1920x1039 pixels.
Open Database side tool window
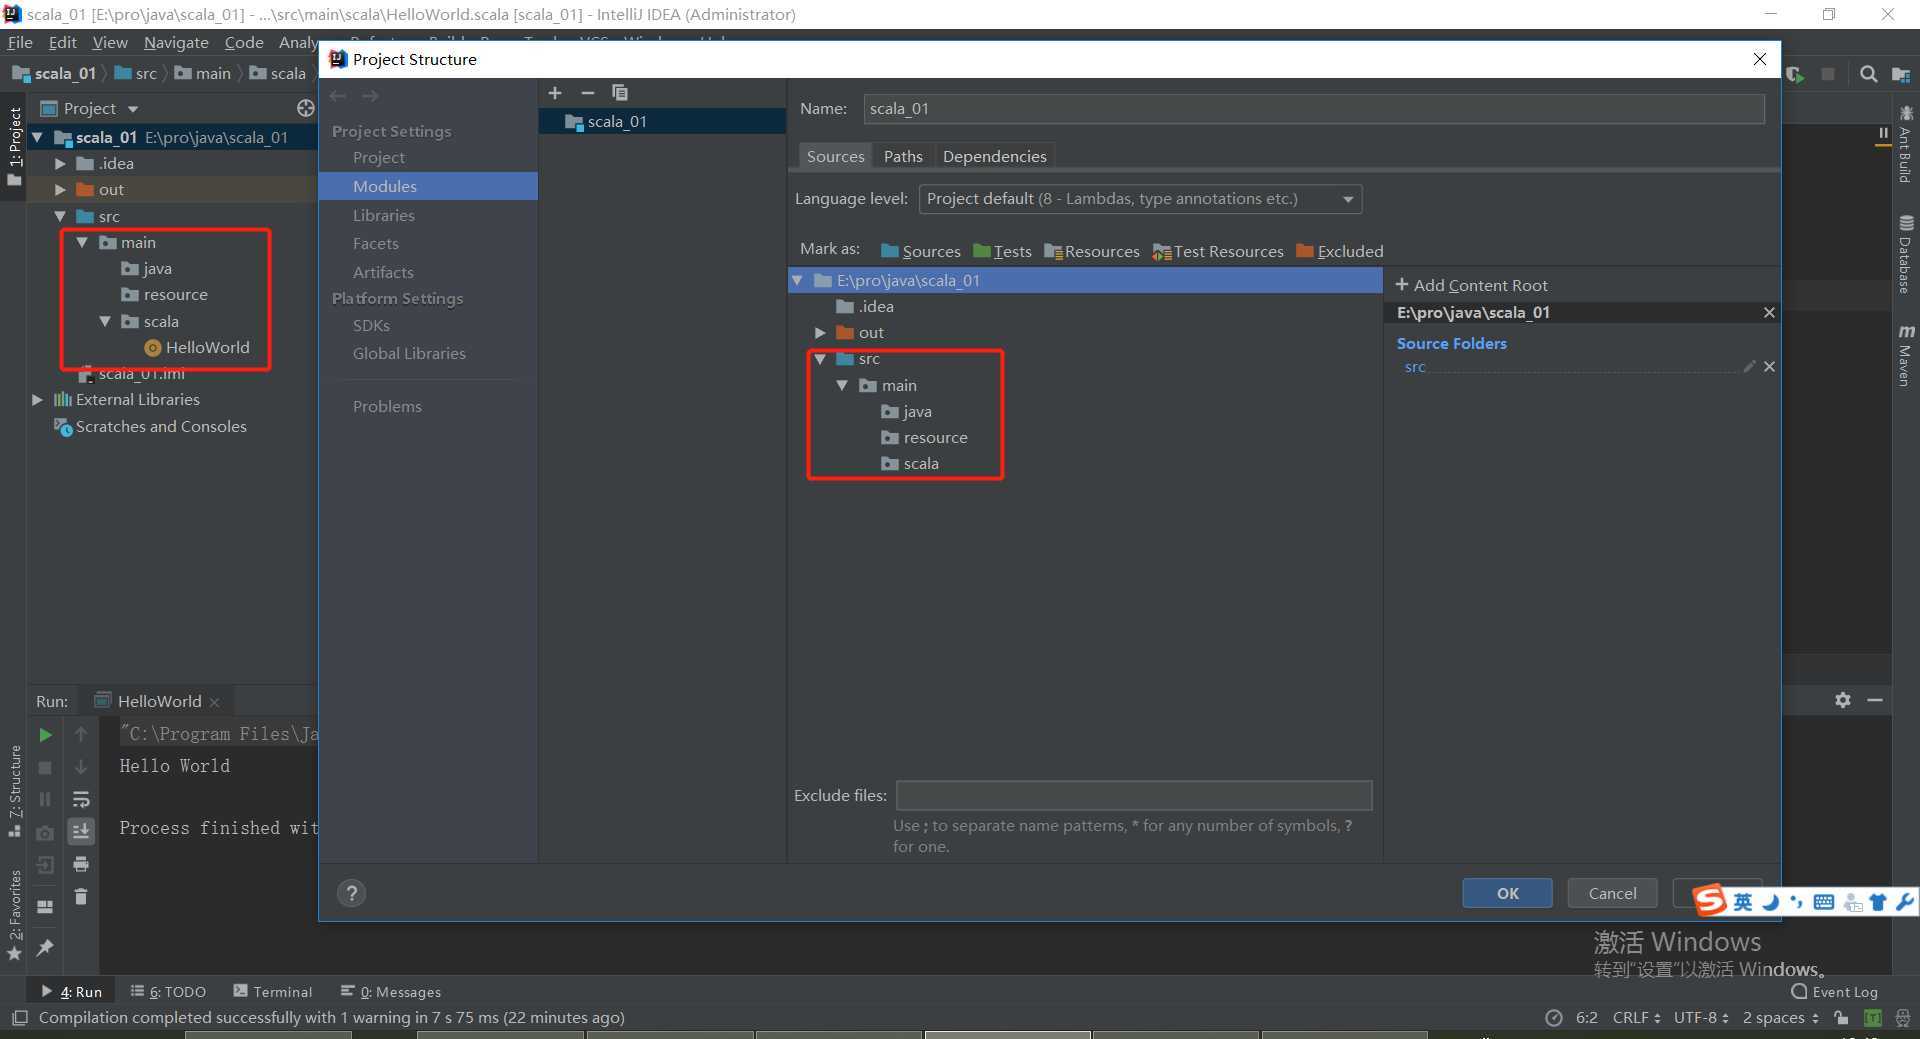pyautogui.click(x=1905, y=254)
